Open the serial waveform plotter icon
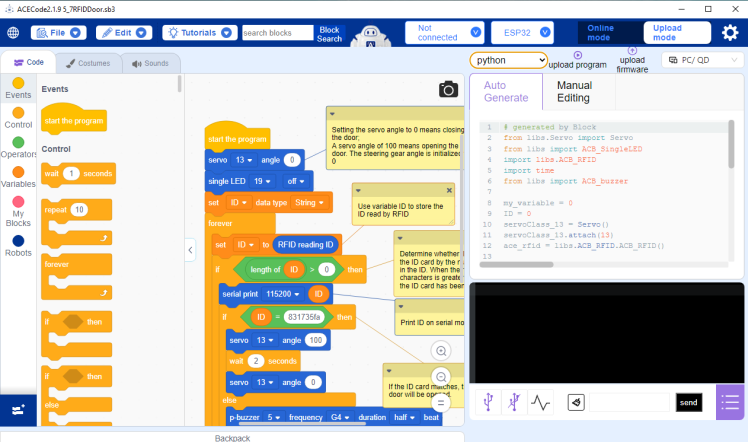 click(540, 402)
